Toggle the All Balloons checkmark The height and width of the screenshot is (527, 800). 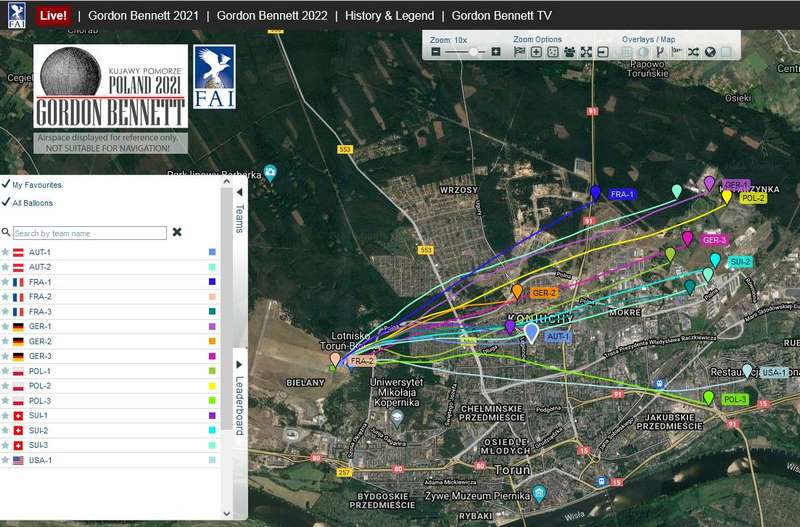6,203
